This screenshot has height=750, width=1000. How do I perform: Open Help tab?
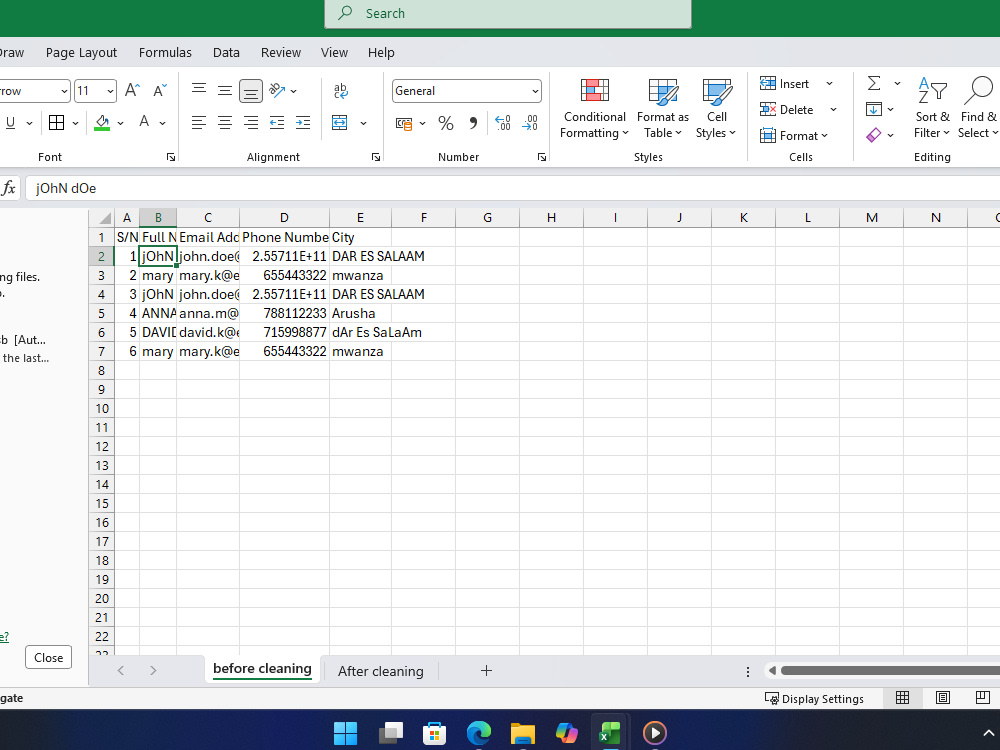381,52
